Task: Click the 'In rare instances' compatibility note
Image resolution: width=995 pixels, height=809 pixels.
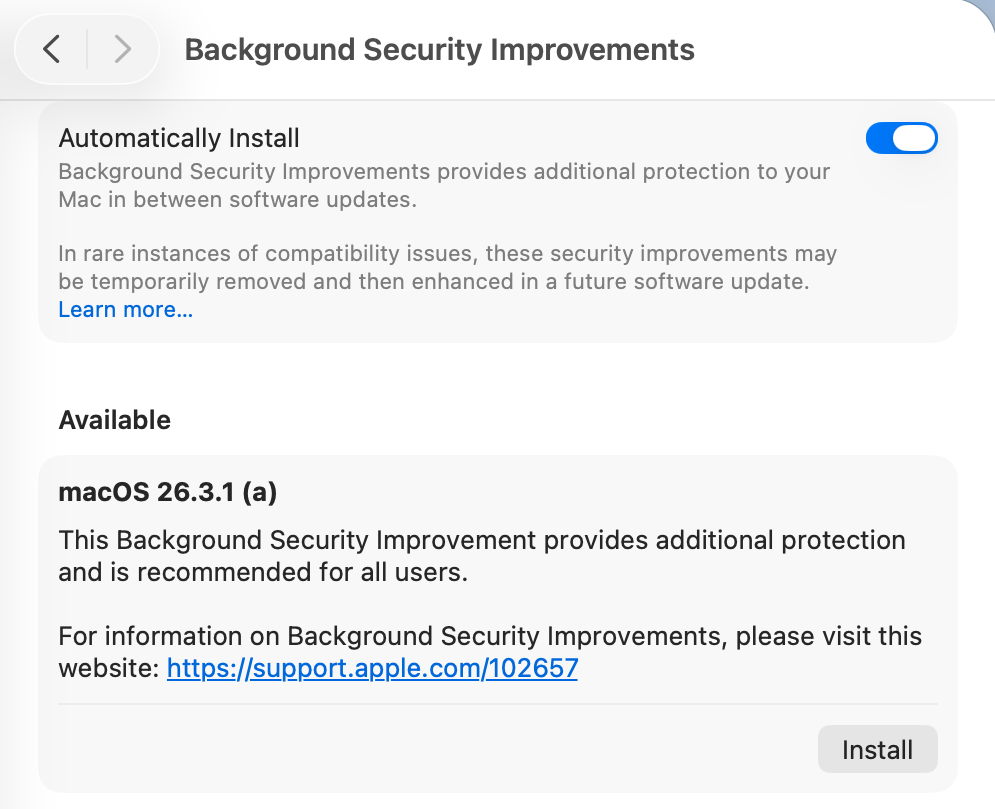Action: pyautogui.click(x=447, y=254)
